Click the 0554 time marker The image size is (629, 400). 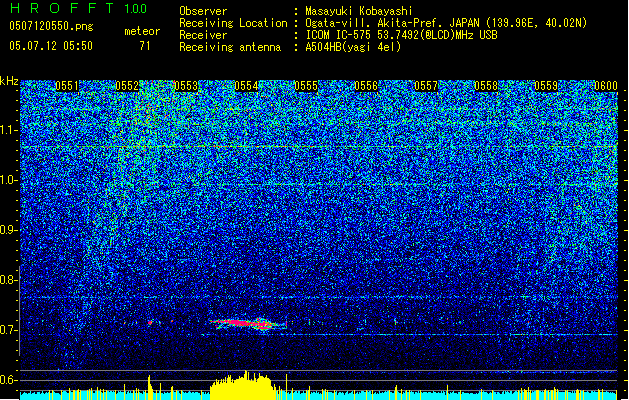246,86
